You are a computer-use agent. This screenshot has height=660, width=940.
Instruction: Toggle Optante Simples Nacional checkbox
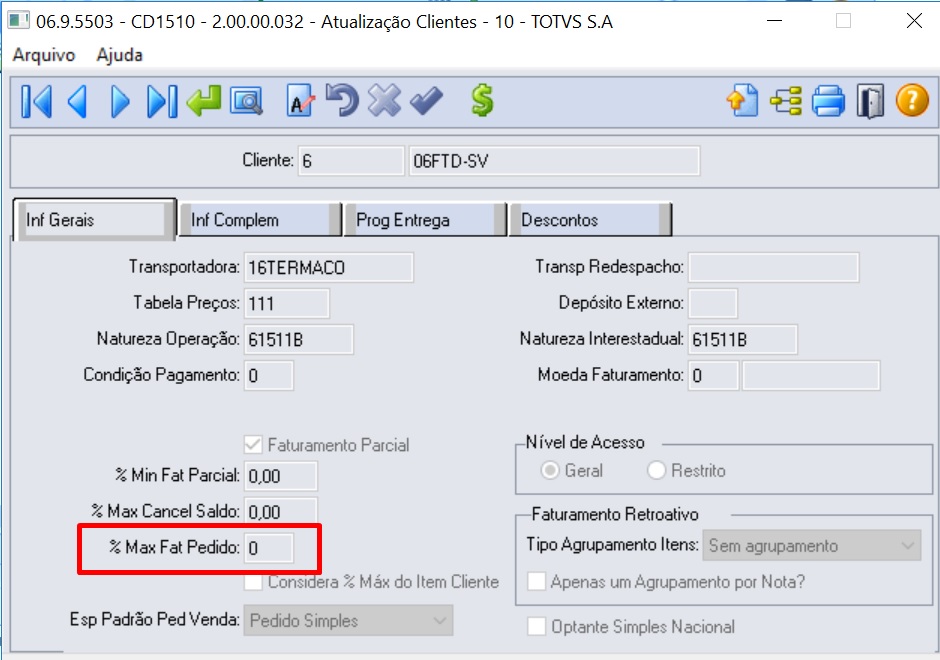click(x=537, y=626)
